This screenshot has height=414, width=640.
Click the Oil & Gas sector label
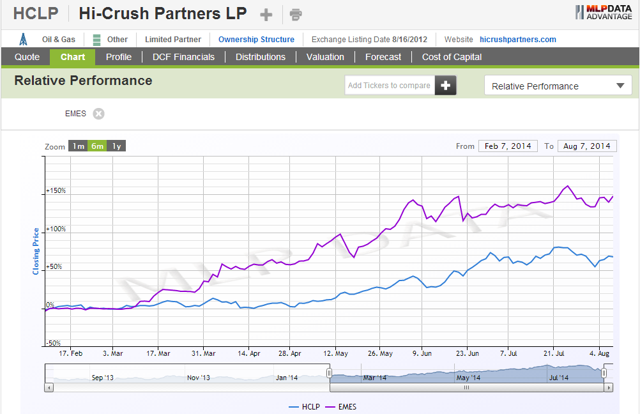58,39
